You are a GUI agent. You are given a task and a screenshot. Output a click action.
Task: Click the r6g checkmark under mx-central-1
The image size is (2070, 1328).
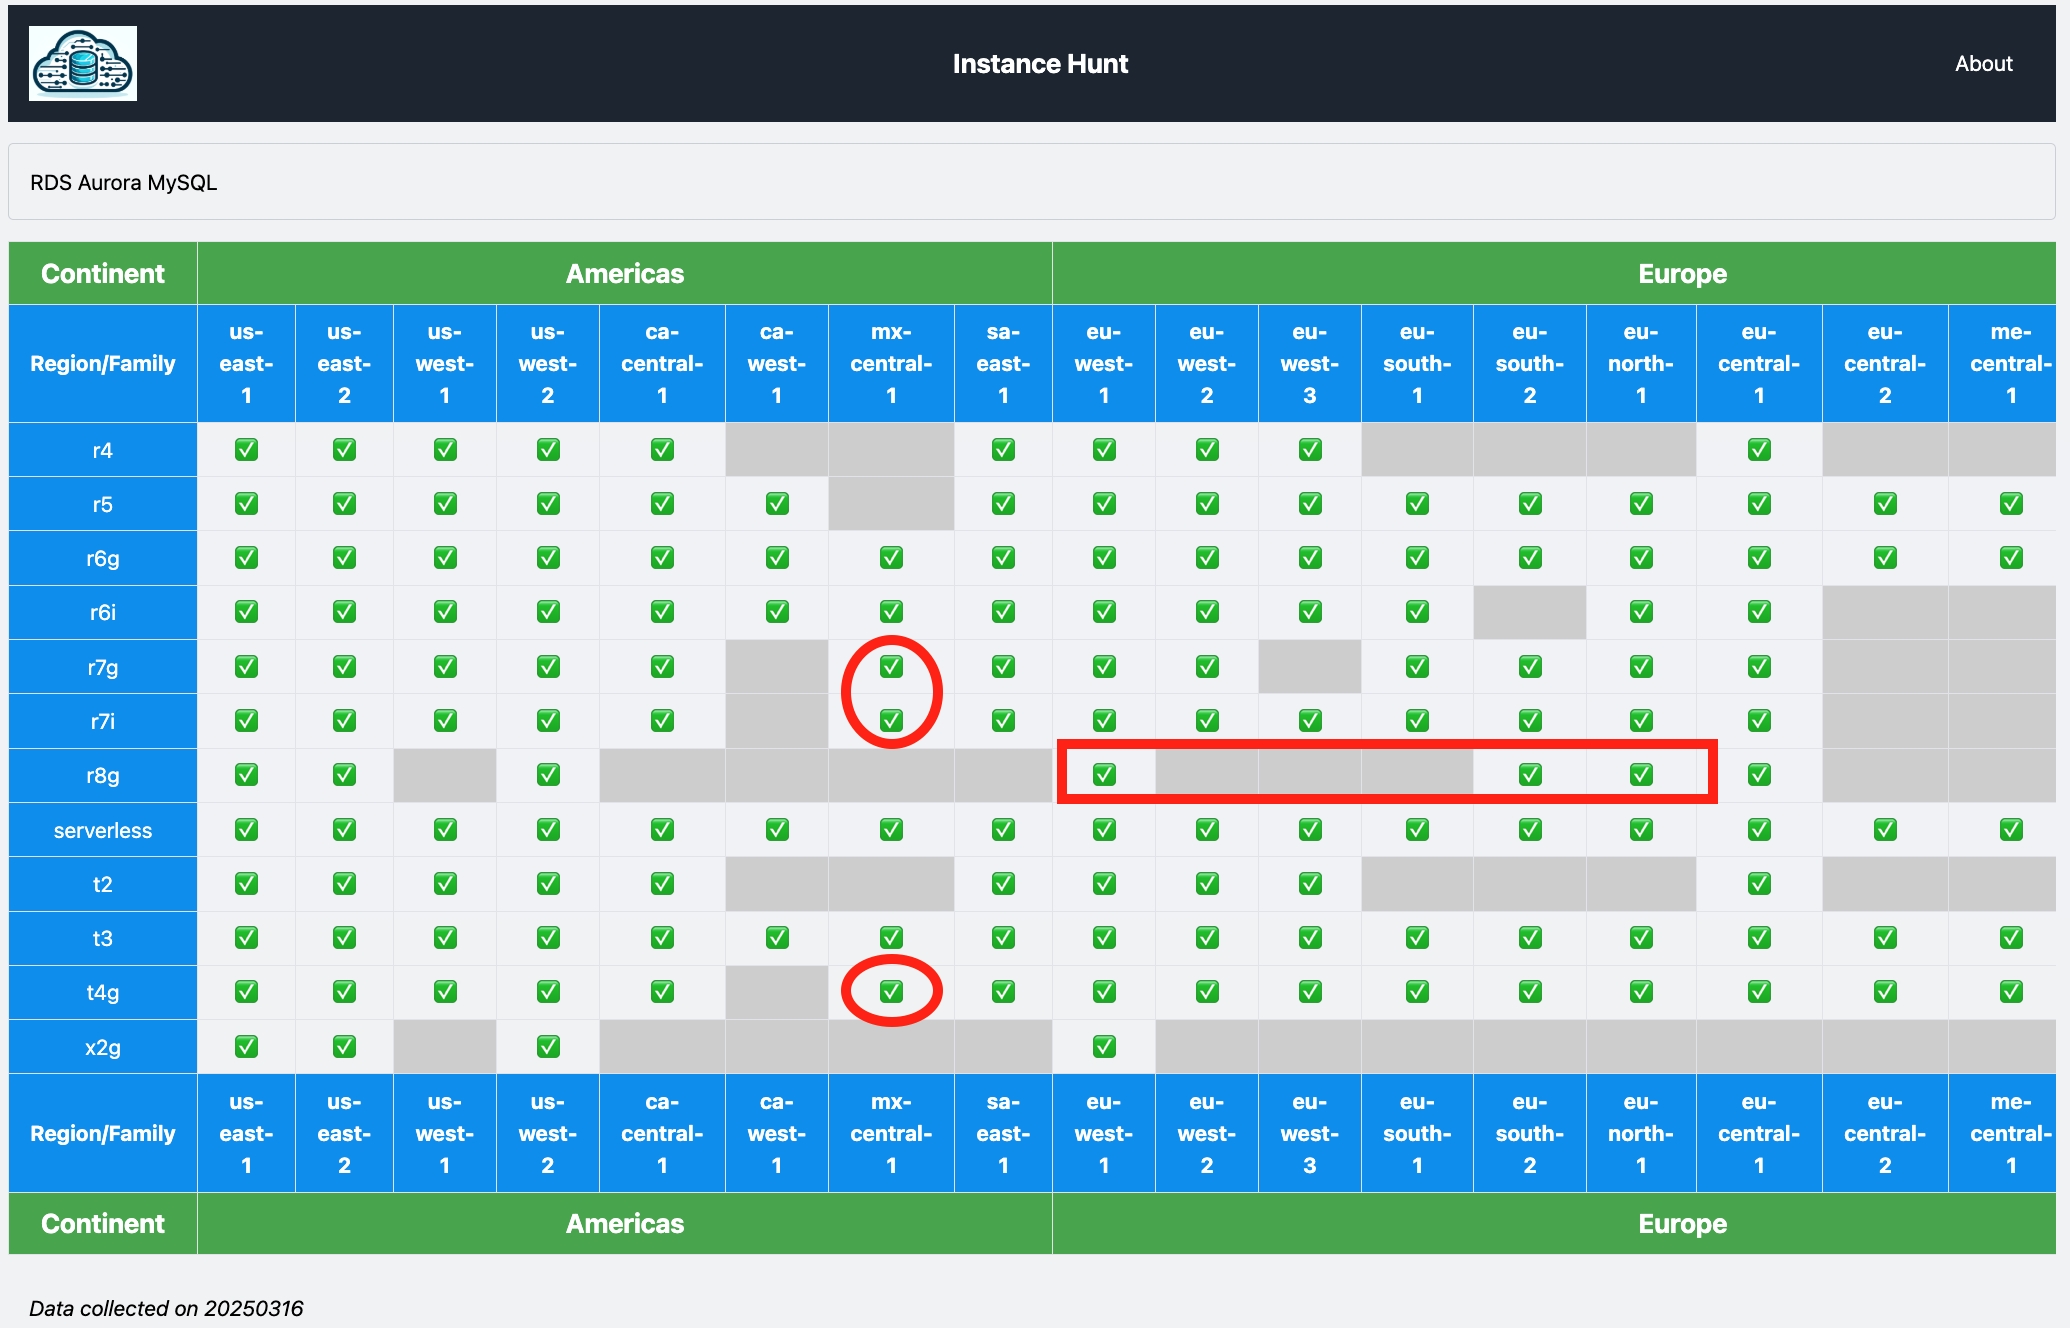pyautogui.click(x=891, y=558)
